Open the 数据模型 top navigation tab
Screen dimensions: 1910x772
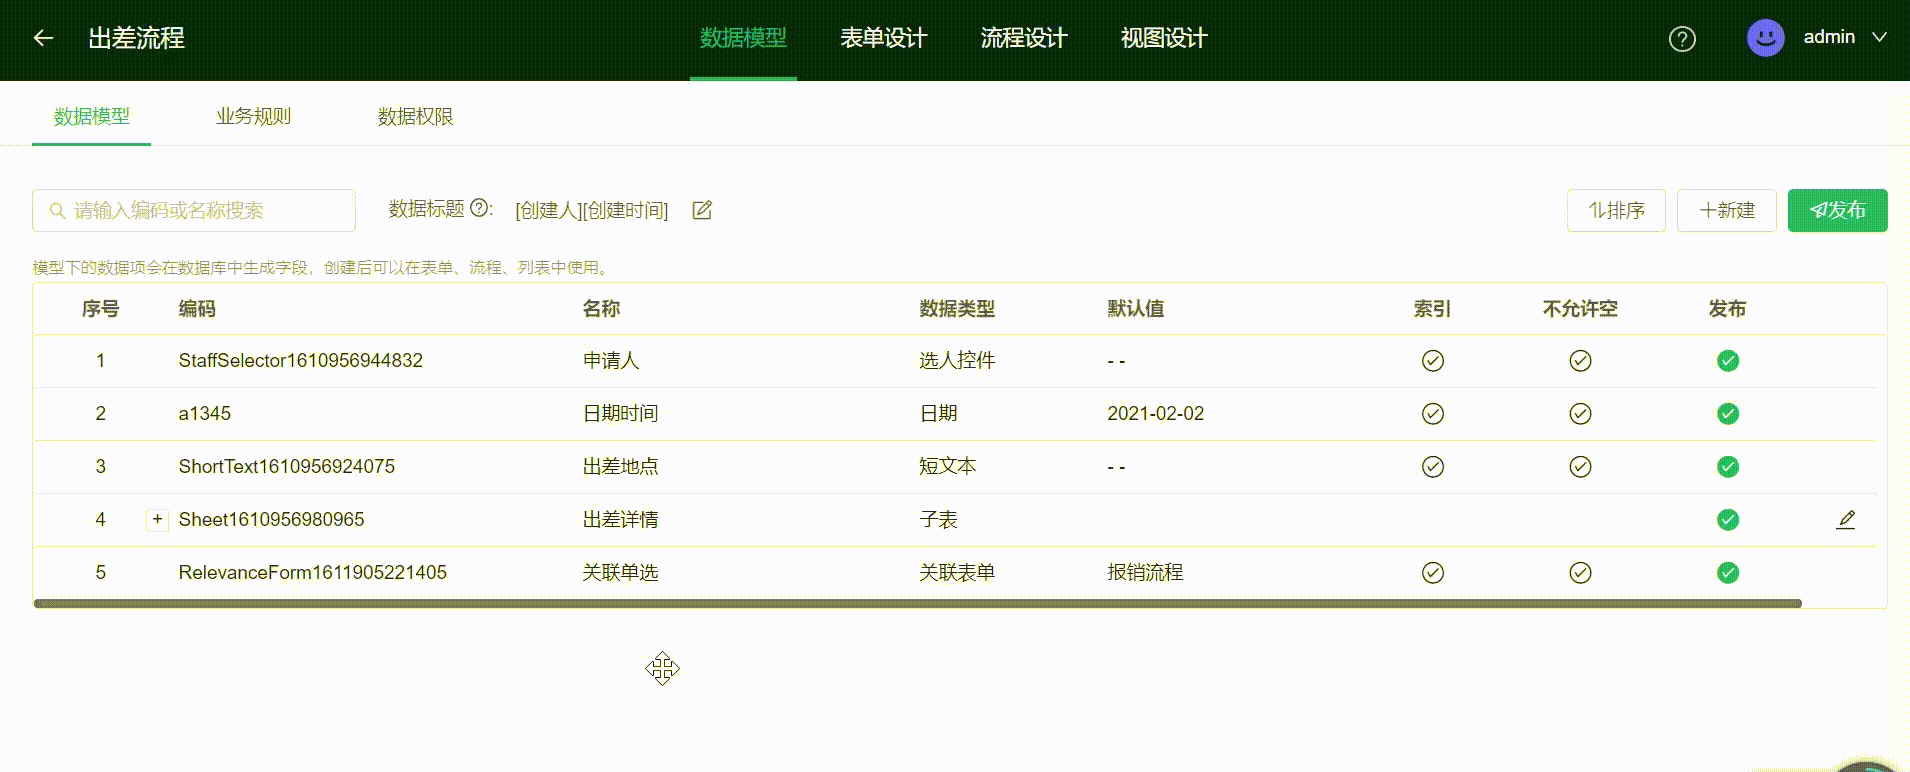(x=743, y=38)
